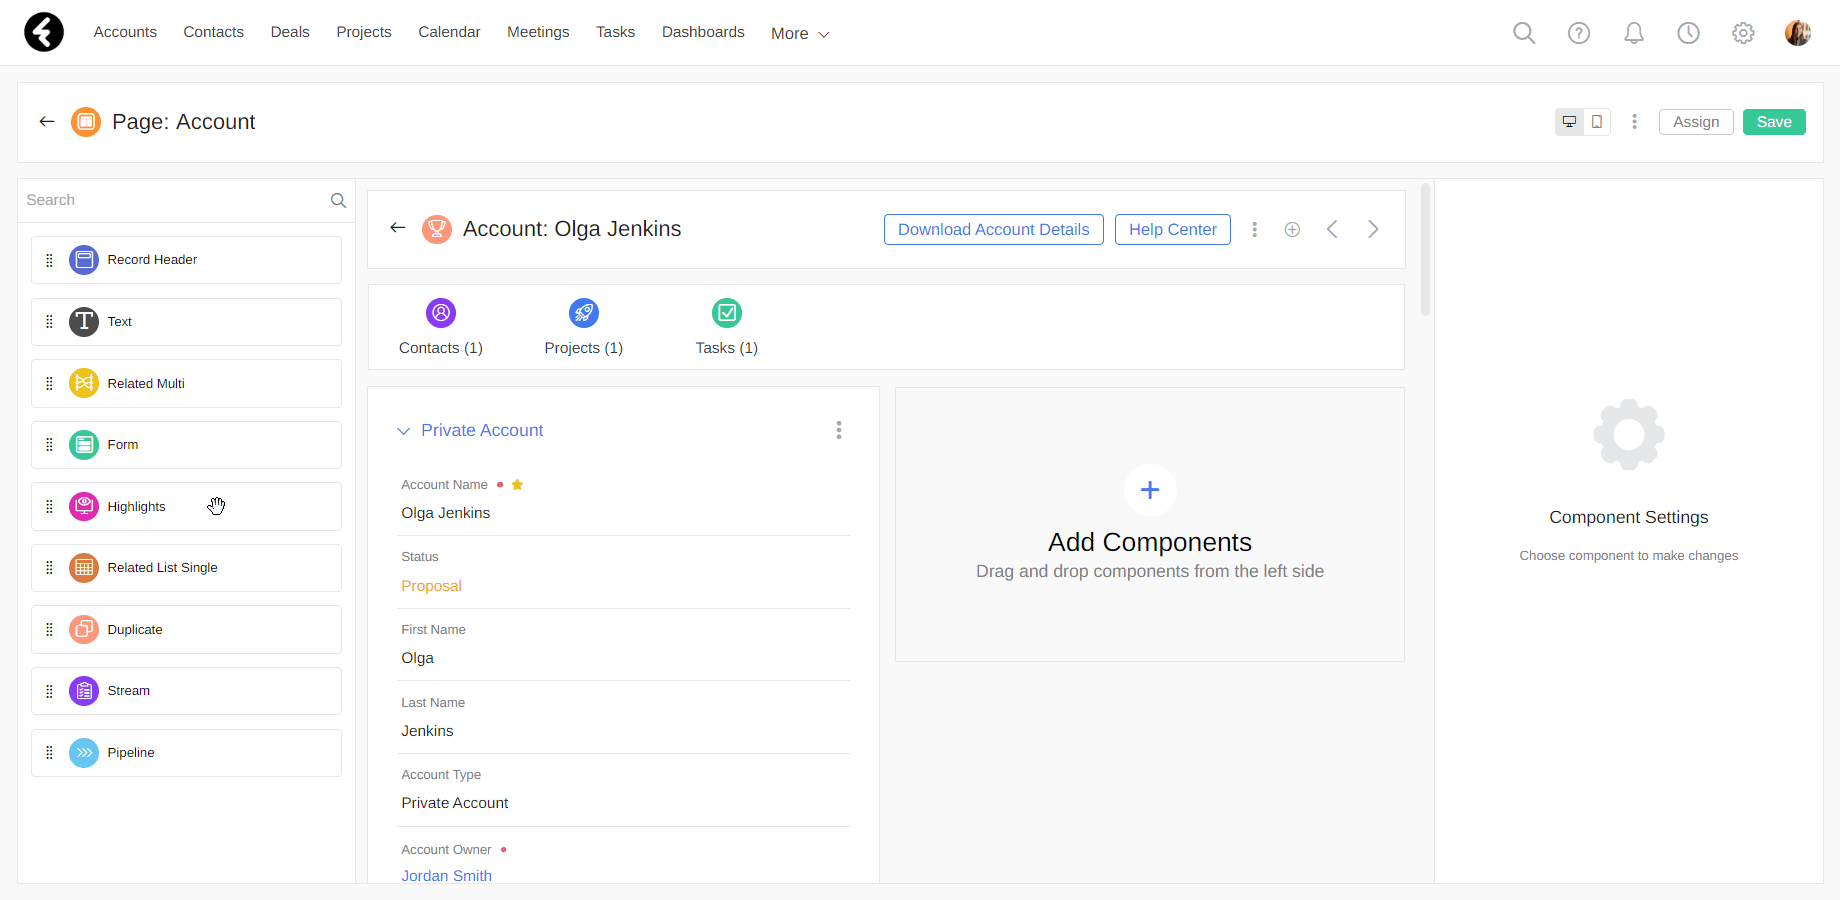Click the page preview vertical scrollbar
The height and width of the screenshot is (900, 1840).
(x=1425, y=250)
